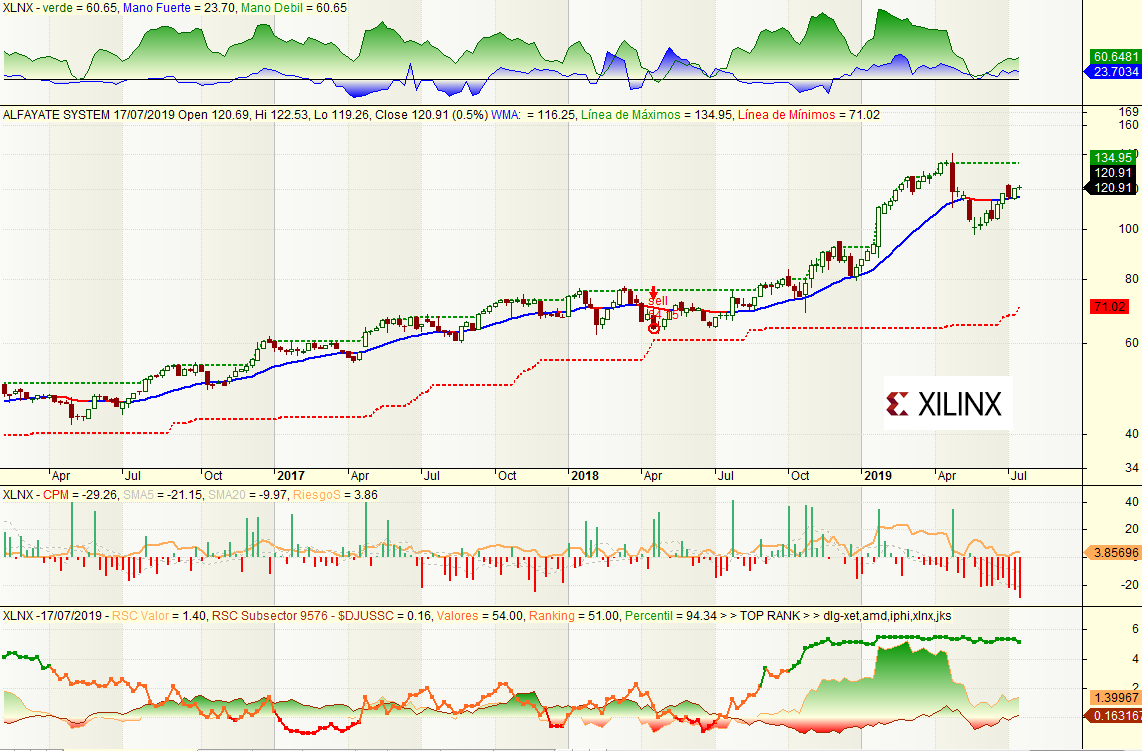Click the 'Percentil = 94.34' label
The height and width of the screenshot is (751, 1142).
[672, 616]
